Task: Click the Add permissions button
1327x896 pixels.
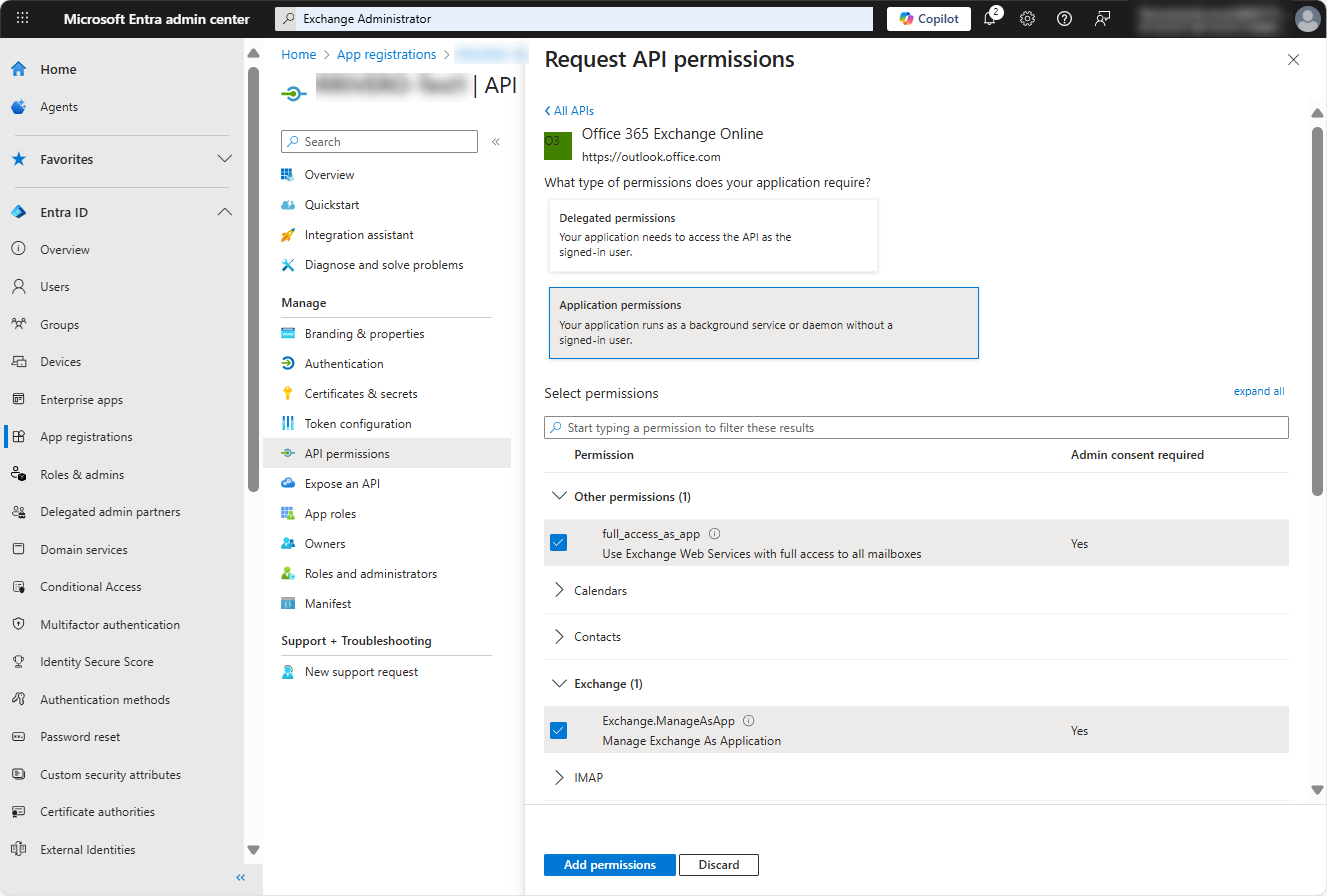Action: click(609, 864)
